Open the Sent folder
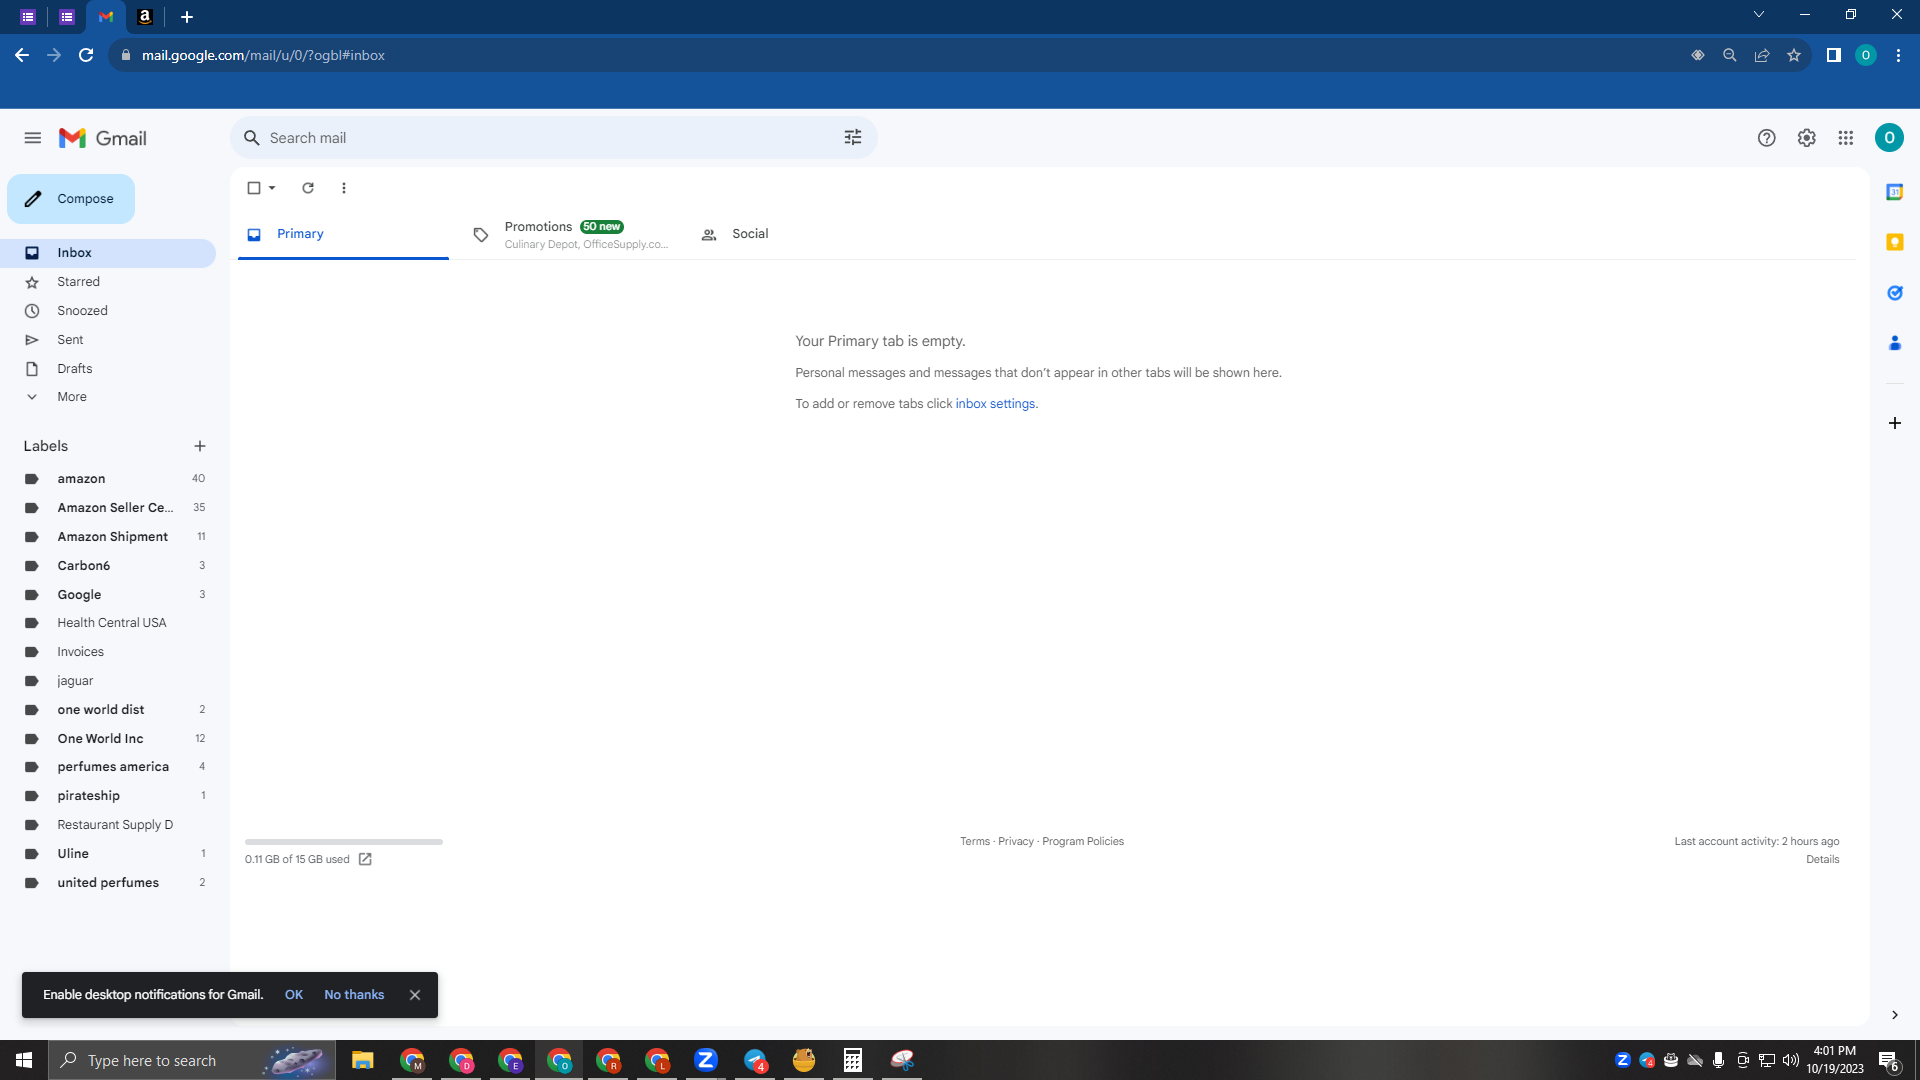The height and width of the screenshot is (1080, 1920). coord(108,340)
